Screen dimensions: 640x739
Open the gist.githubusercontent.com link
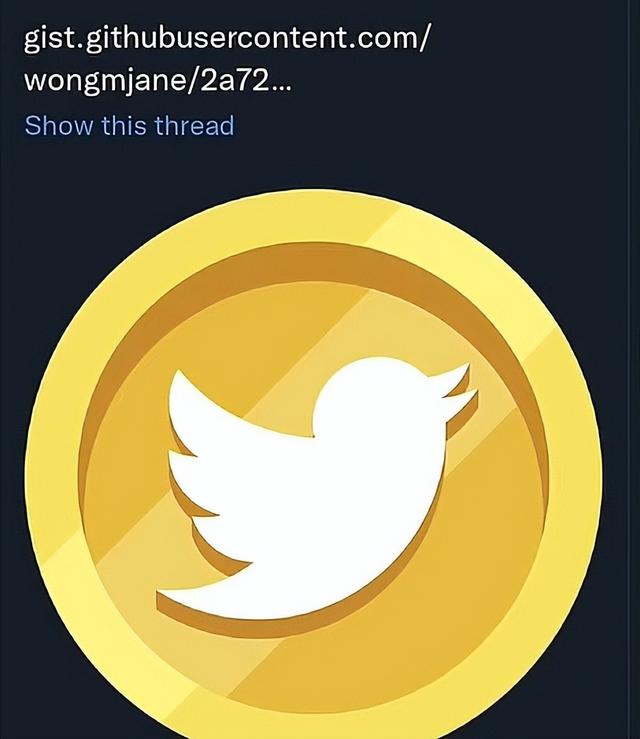click(226, 59)
